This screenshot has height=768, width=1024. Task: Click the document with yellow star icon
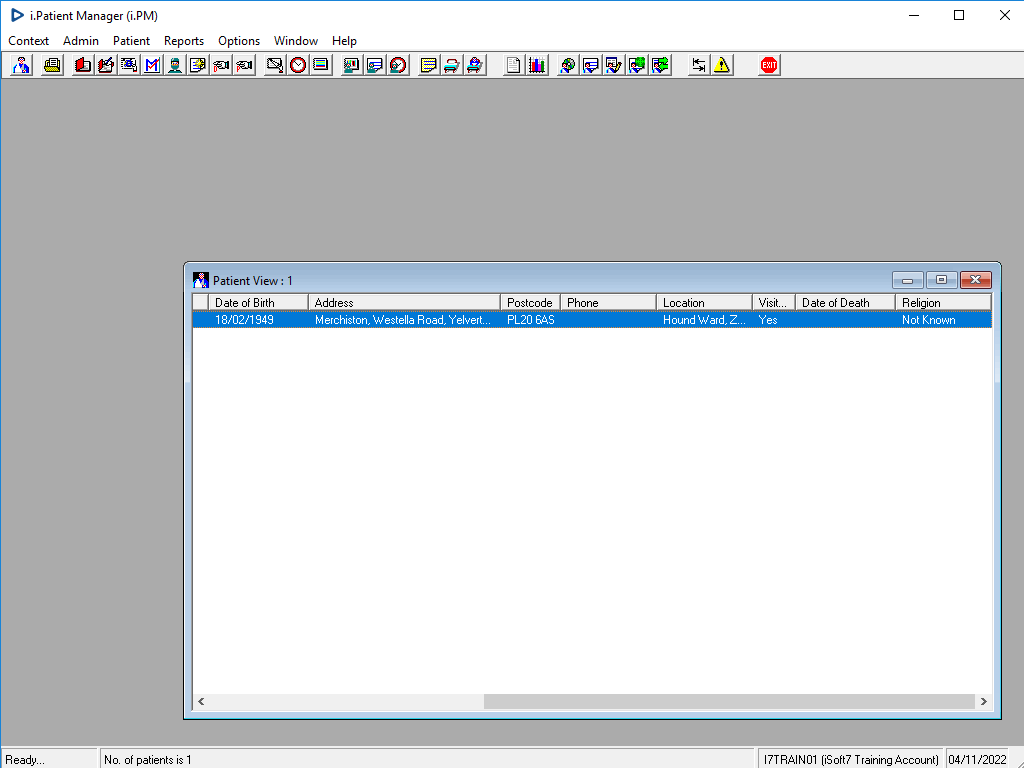tap(198, 65)
